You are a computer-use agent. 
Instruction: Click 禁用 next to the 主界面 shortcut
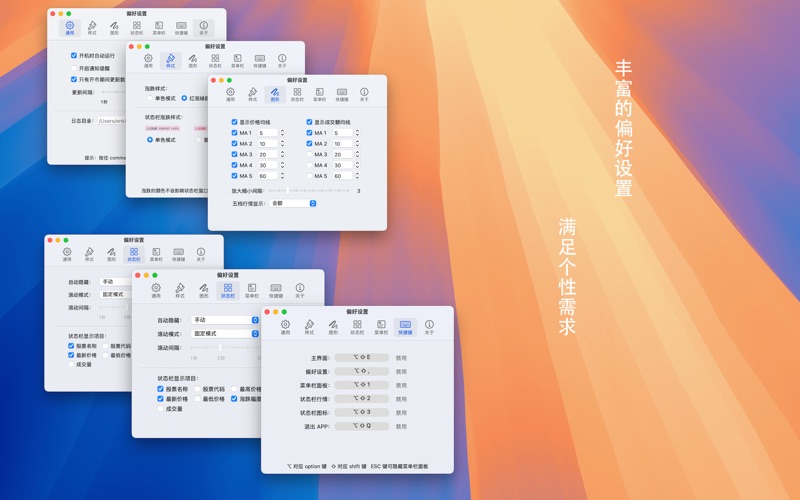[401, 357]
